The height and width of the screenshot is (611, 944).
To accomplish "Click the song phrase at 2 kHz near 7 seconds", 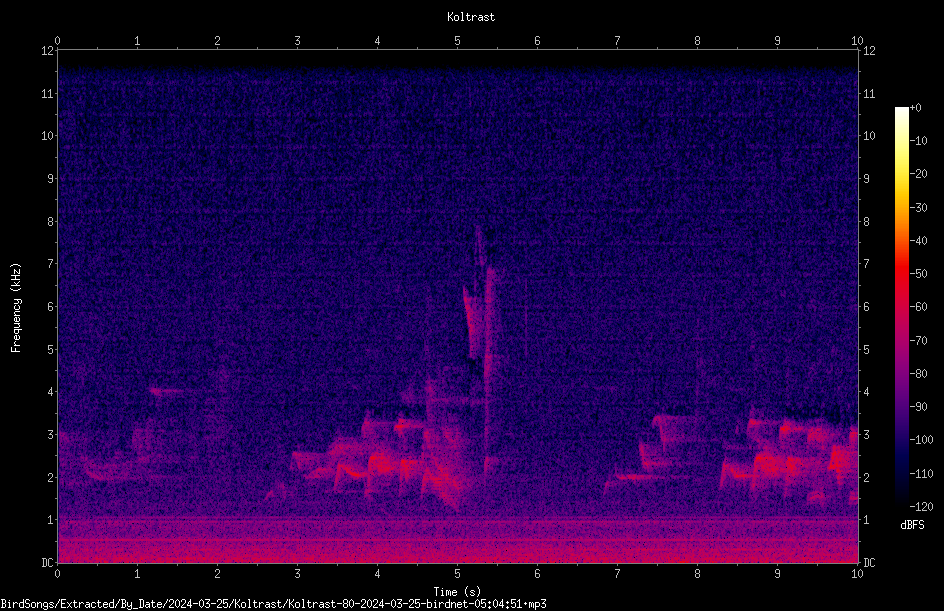I will pos(638,477).
